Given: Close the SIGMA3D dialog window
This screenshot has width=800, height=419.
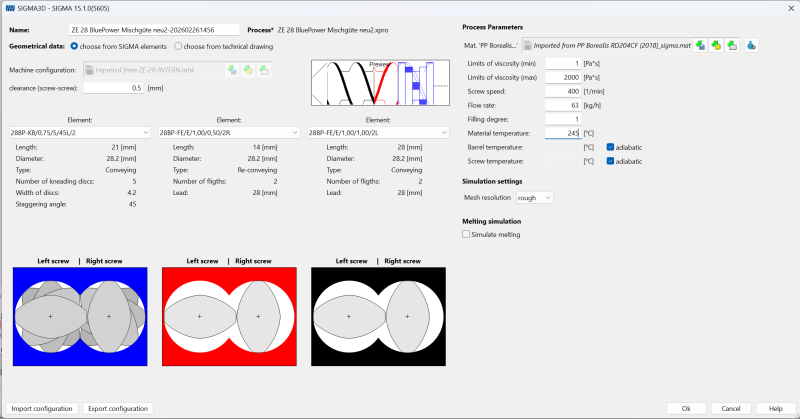Looking at the screenshot, I should 791,8.
